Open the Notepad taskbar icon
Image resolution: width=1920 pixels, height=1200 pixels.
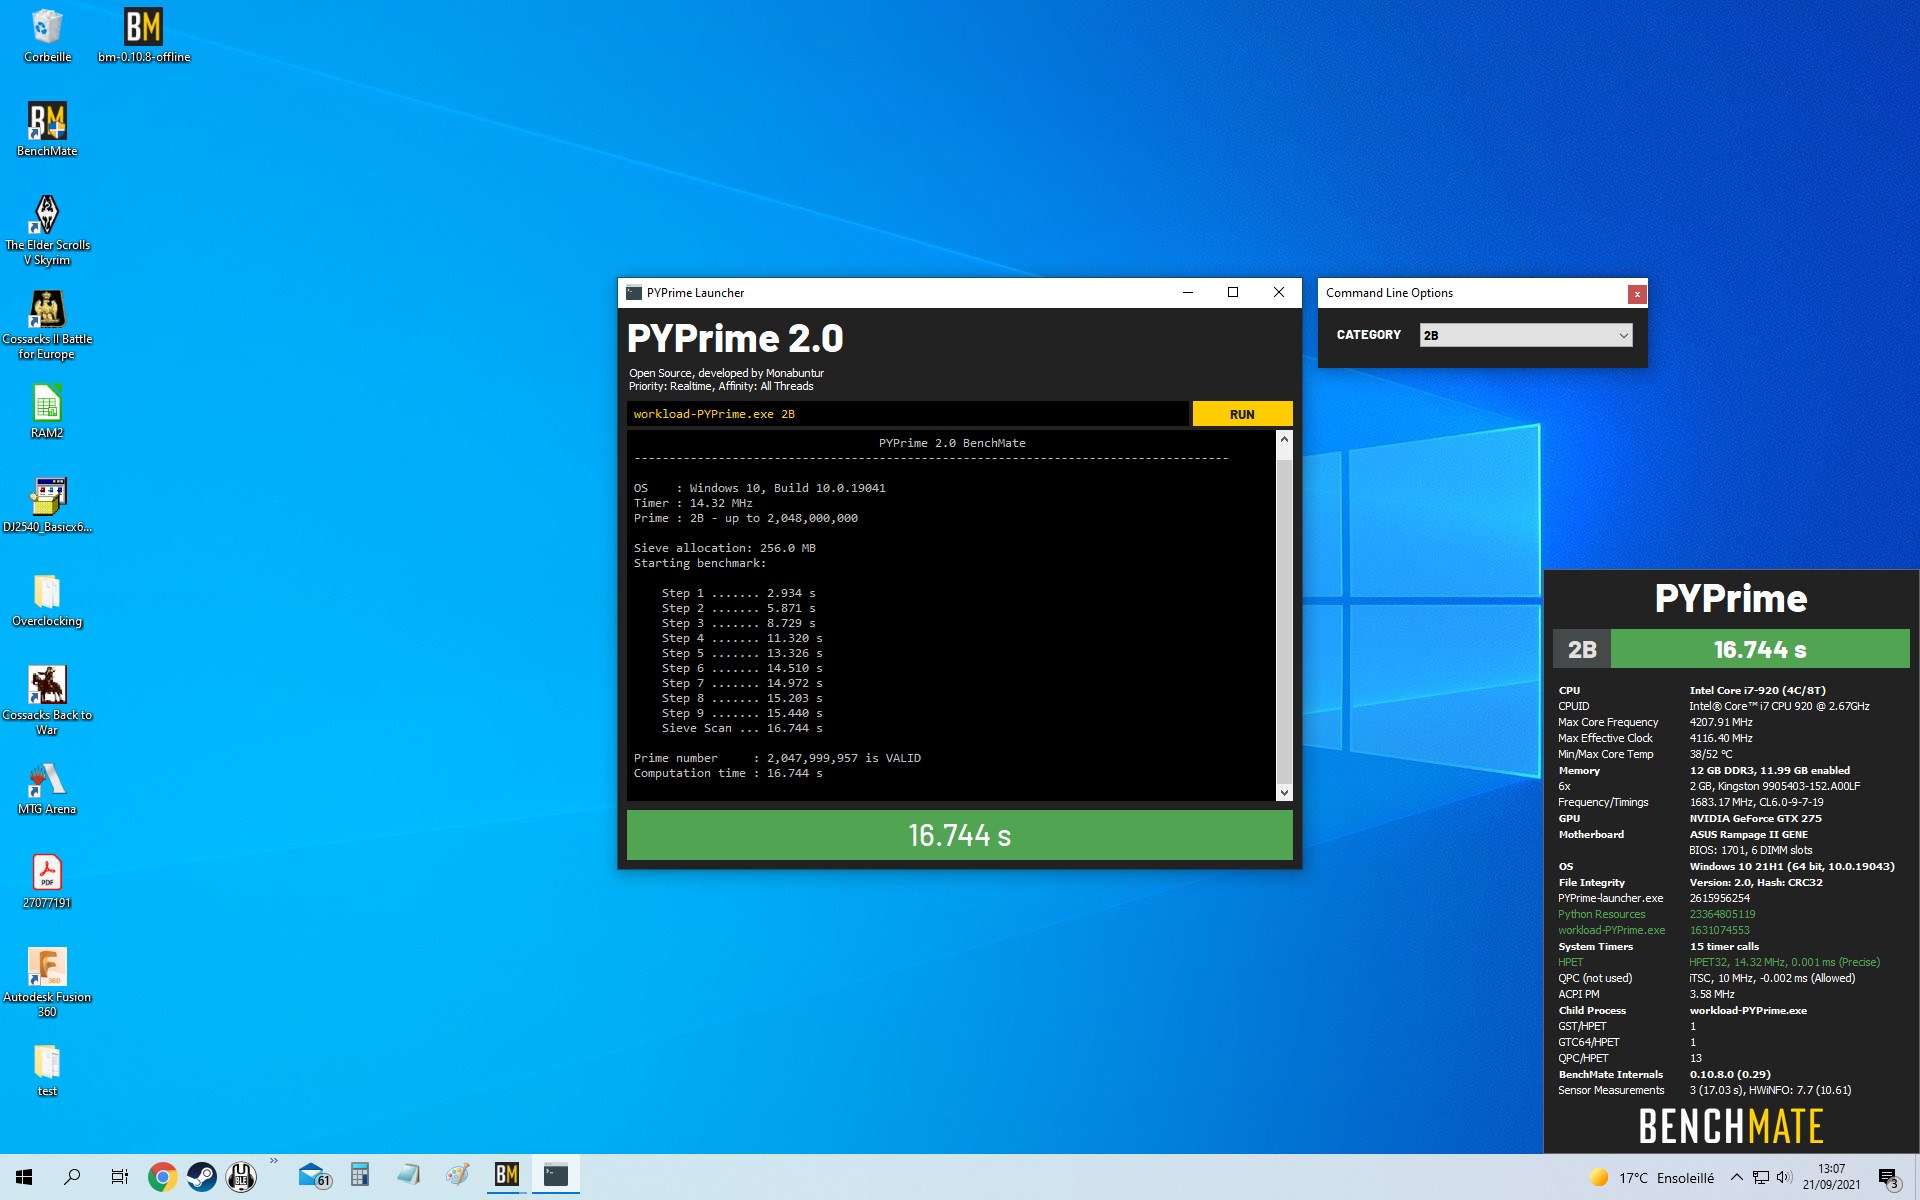408,1175
